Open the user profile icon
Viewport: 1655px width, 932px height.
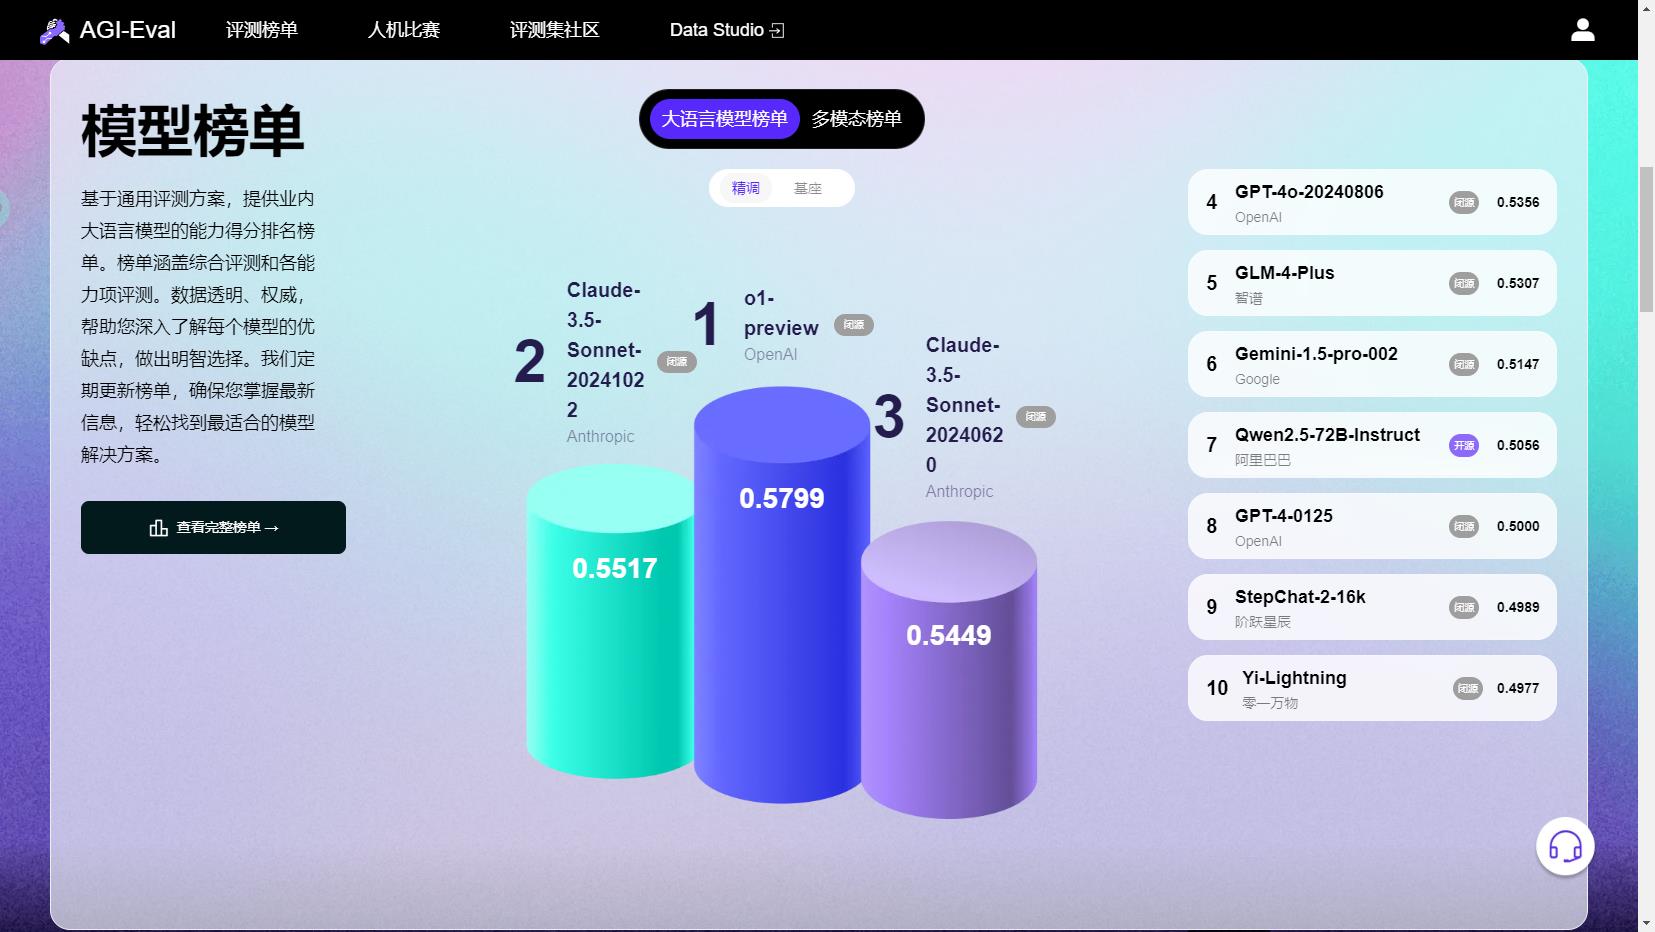[x=1582, y=30]
